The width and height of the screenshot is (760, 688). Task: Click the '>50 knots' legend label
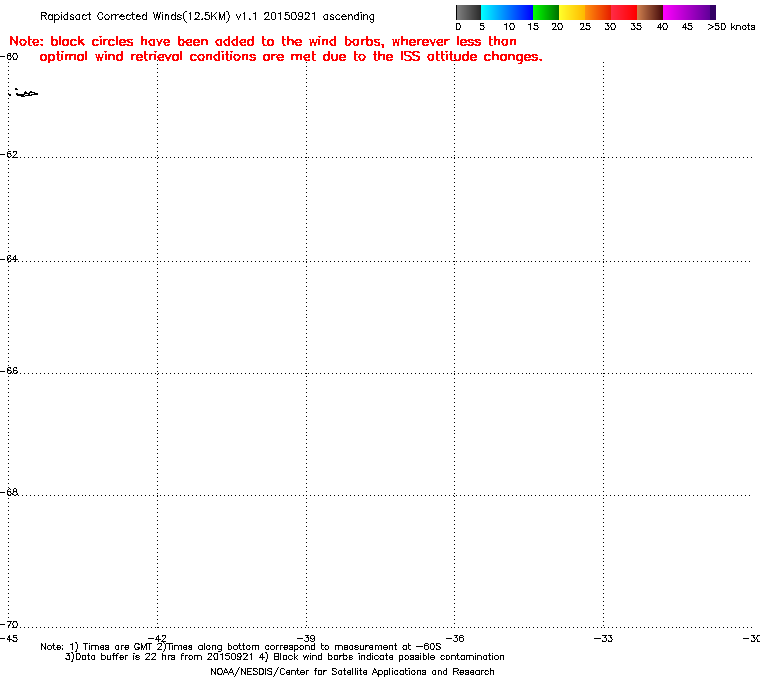(731, 27)
